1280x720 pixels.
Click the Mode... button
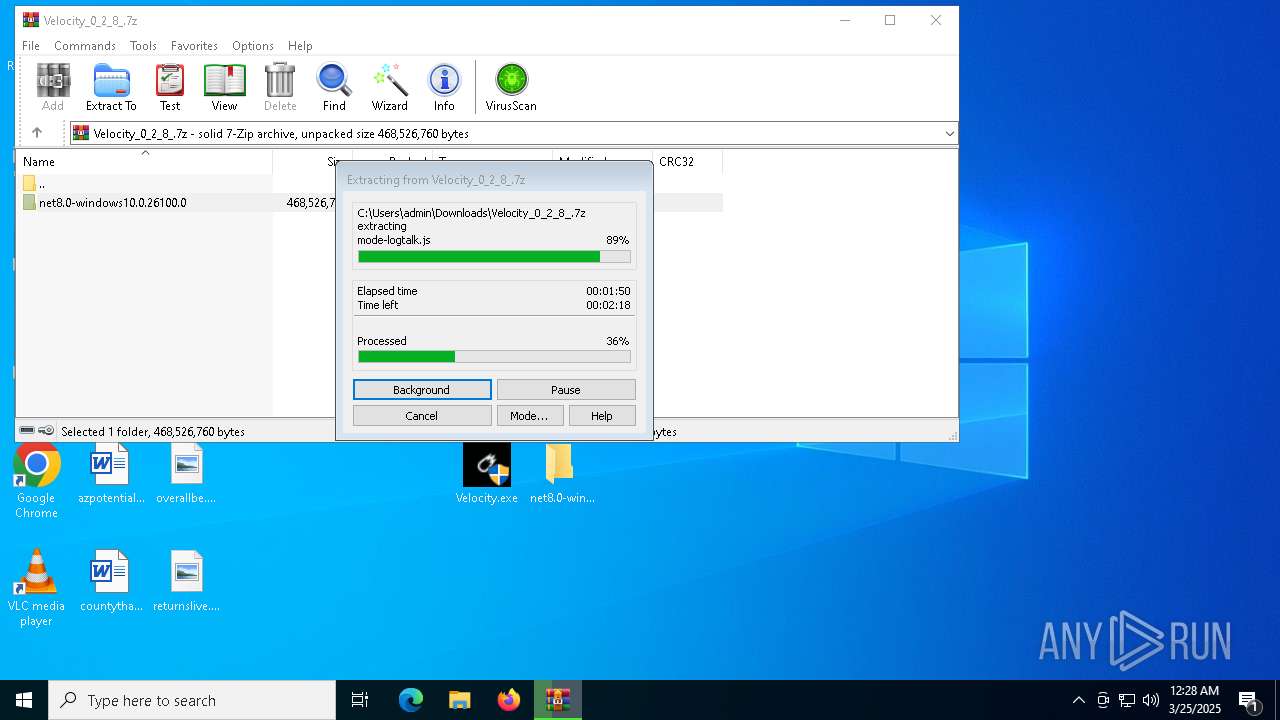(x=529, y=416)
